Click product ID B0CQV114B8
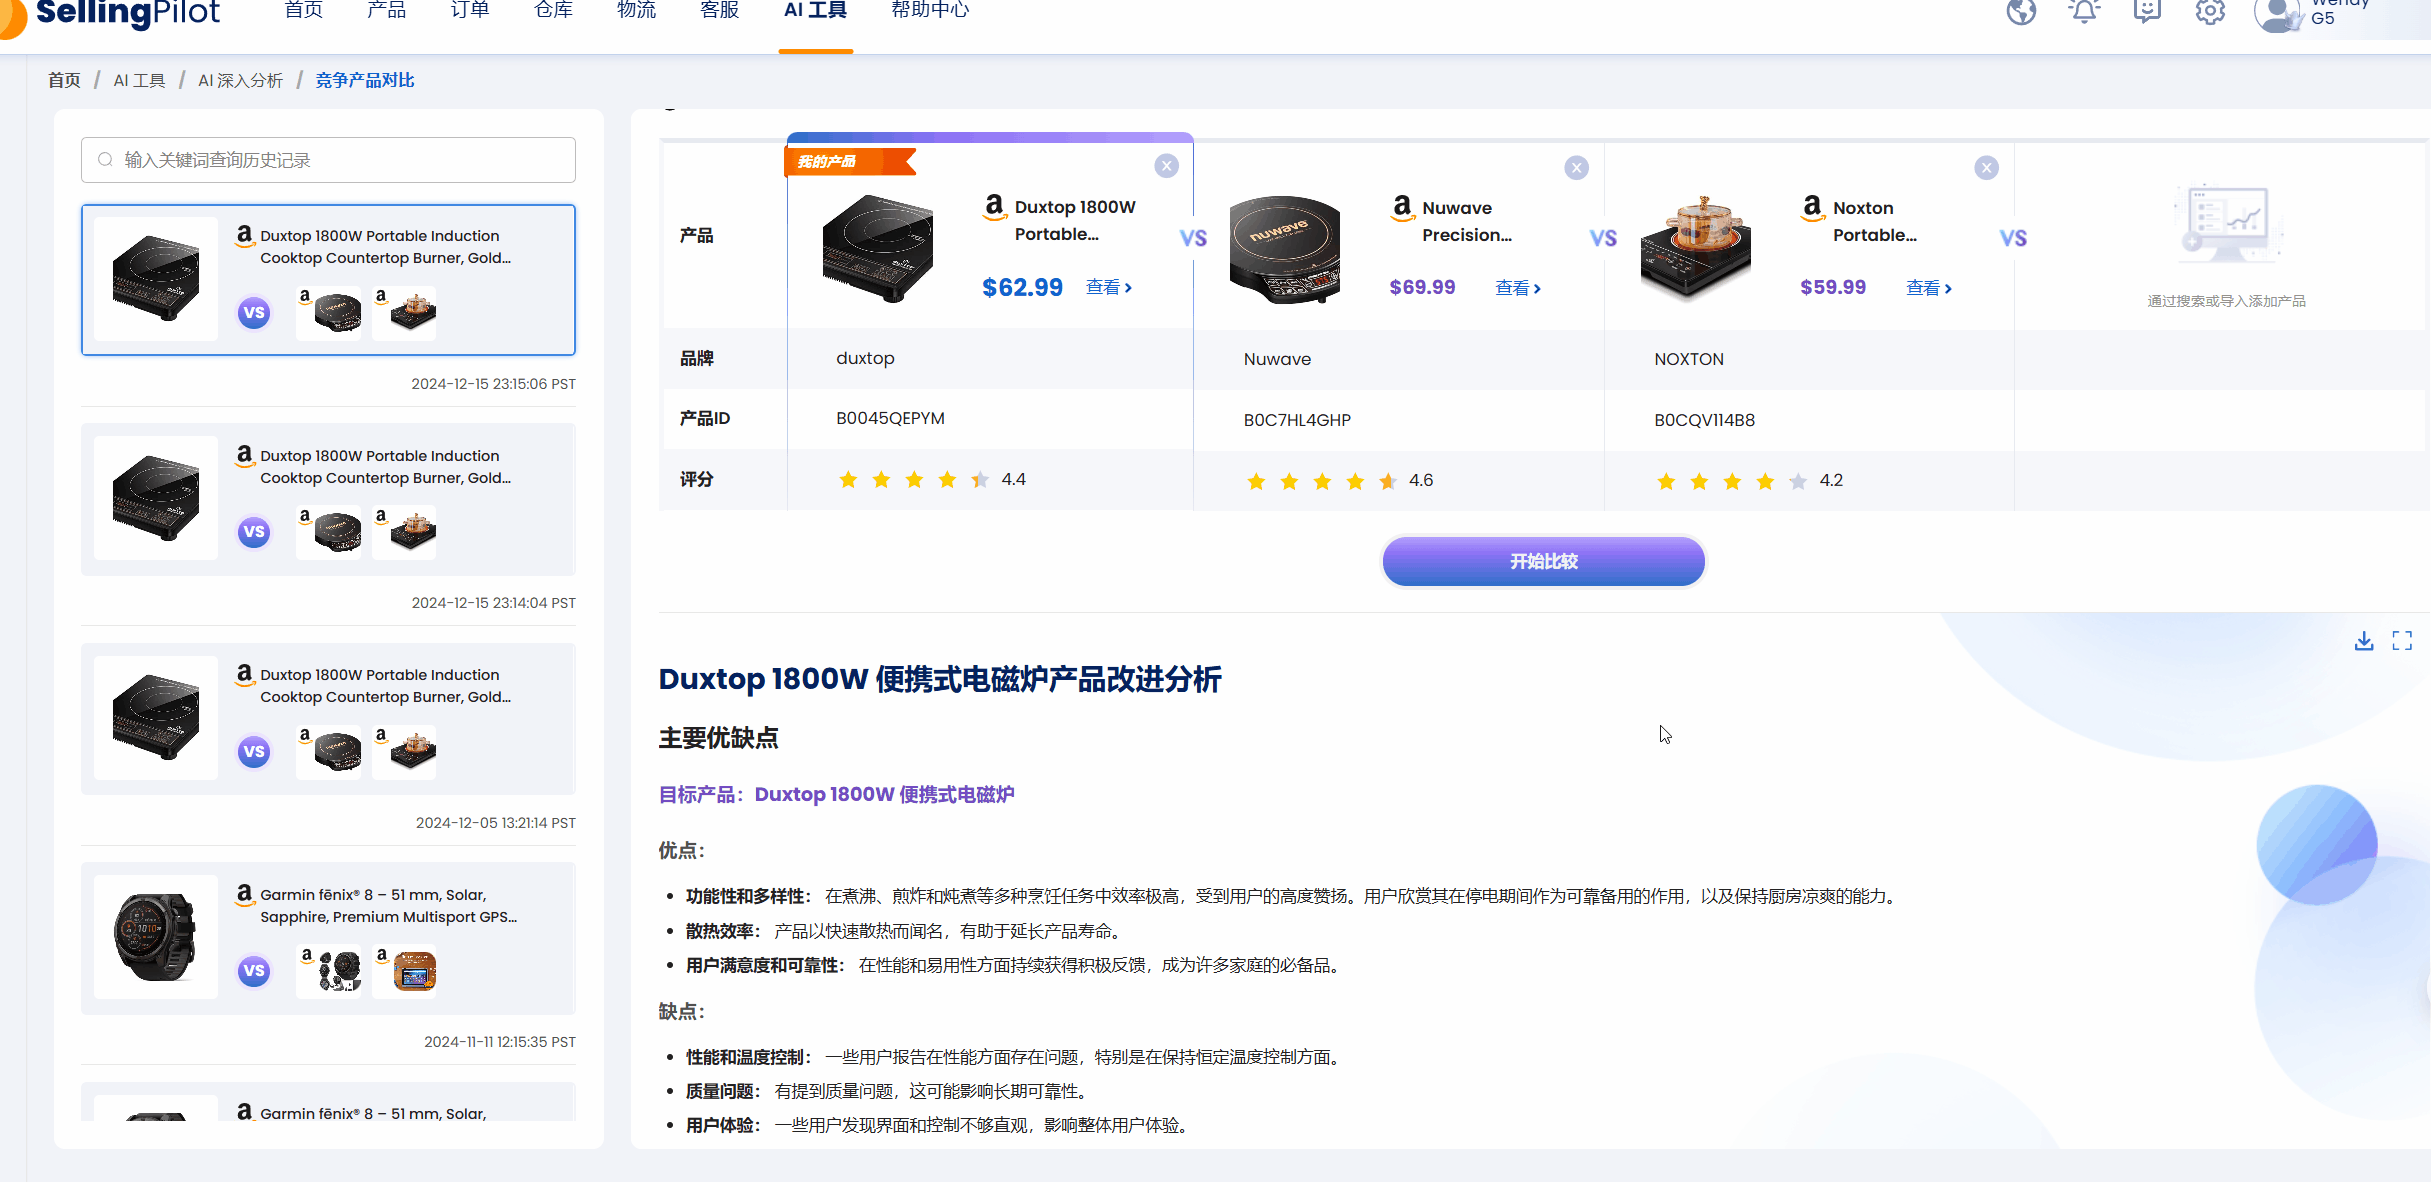 tap(1704, 420)
